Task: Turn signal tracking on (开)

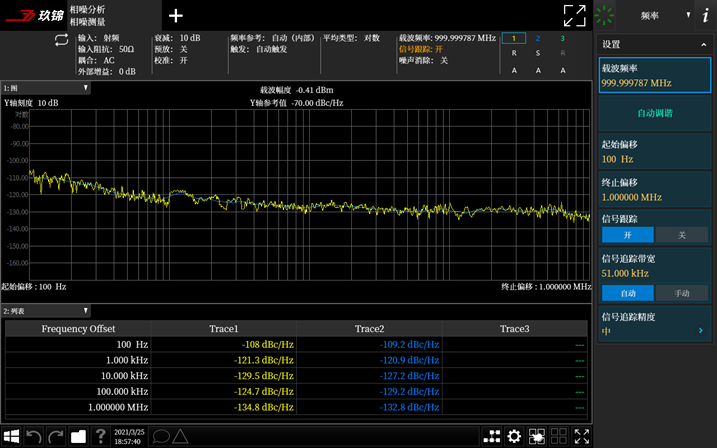Action: (627, 235)
